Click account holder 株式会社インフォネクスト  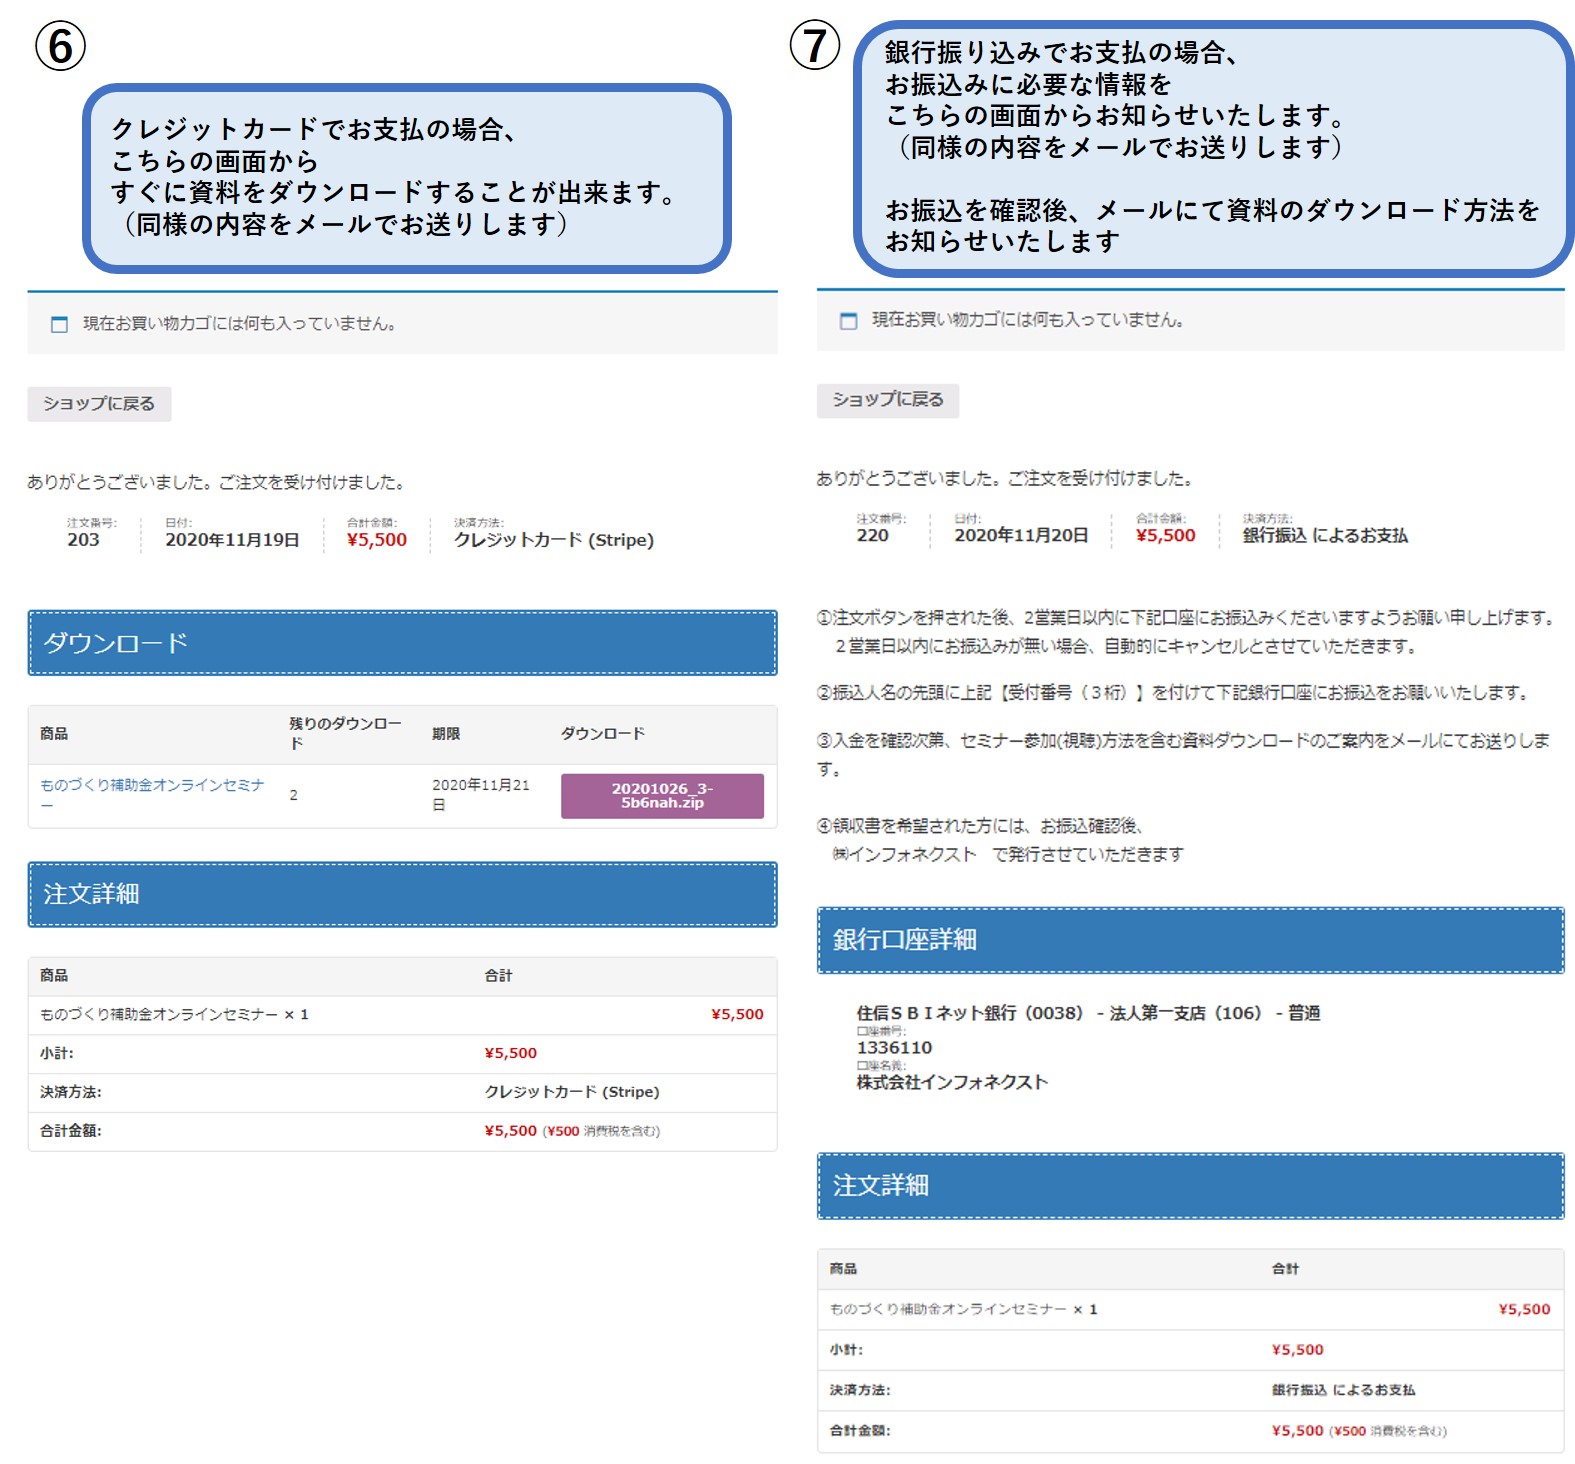click(952, 1082)
